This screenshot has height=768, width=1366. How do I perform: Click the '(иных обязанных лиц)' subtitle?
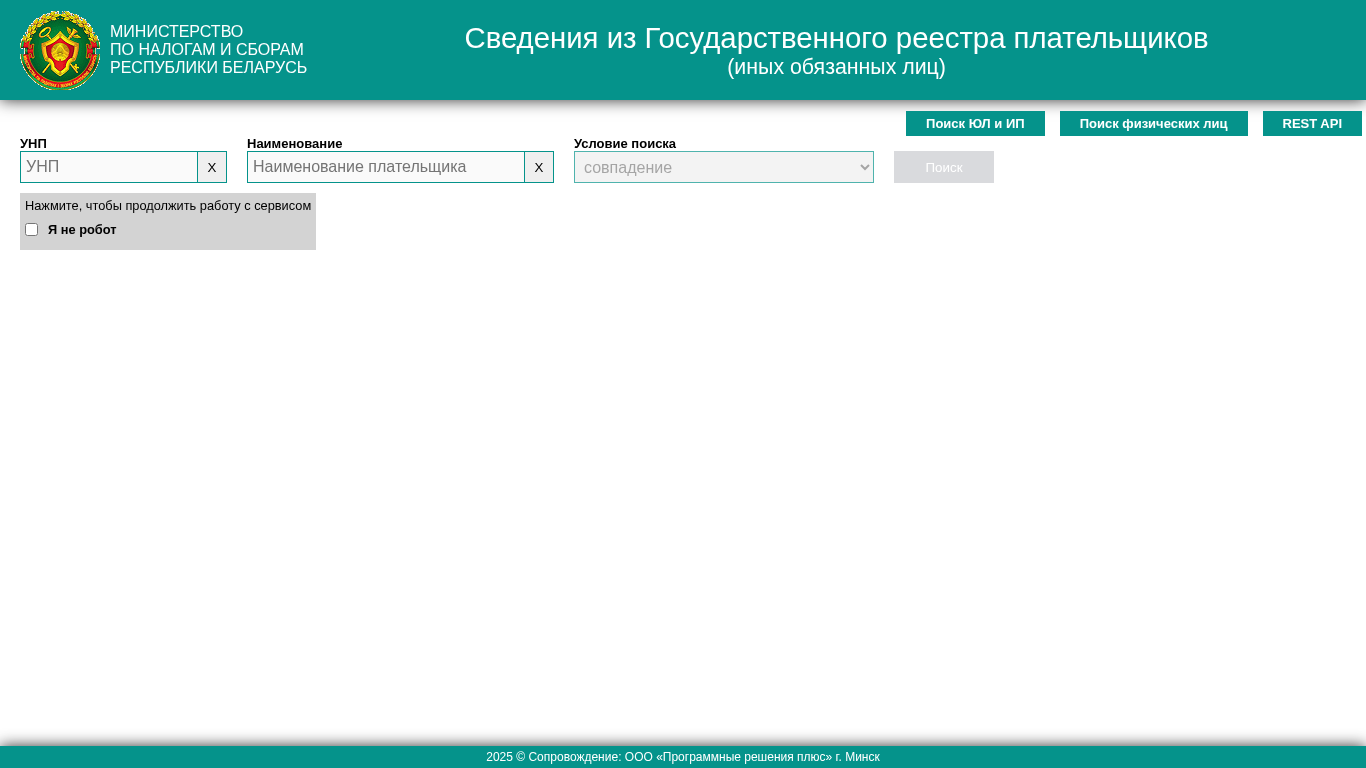[x=836, y=67]
